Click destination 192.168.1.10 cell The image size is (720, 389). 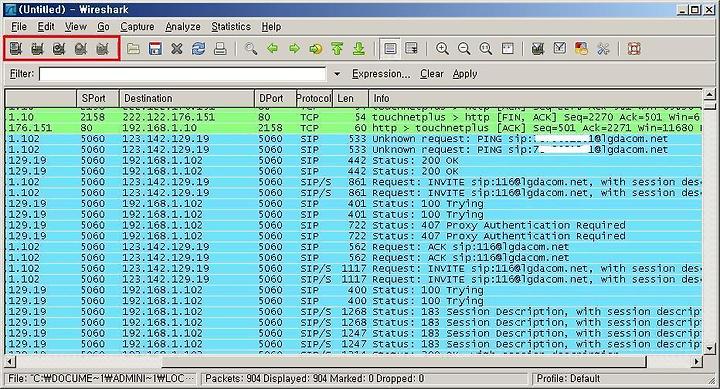point(159,128)
